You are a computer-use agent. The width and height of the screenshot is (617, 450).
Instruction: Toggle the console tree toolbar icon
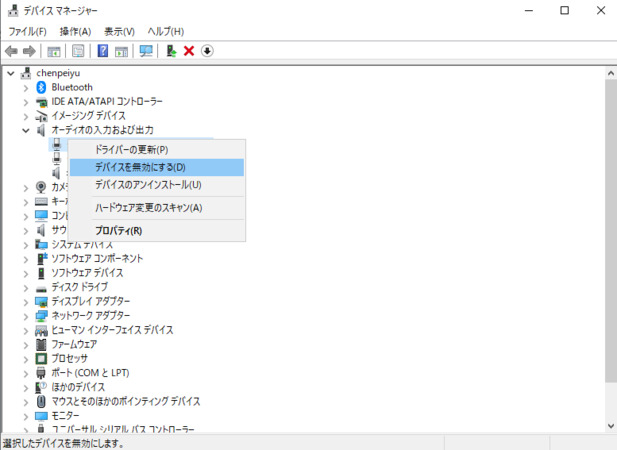point(54,51)
